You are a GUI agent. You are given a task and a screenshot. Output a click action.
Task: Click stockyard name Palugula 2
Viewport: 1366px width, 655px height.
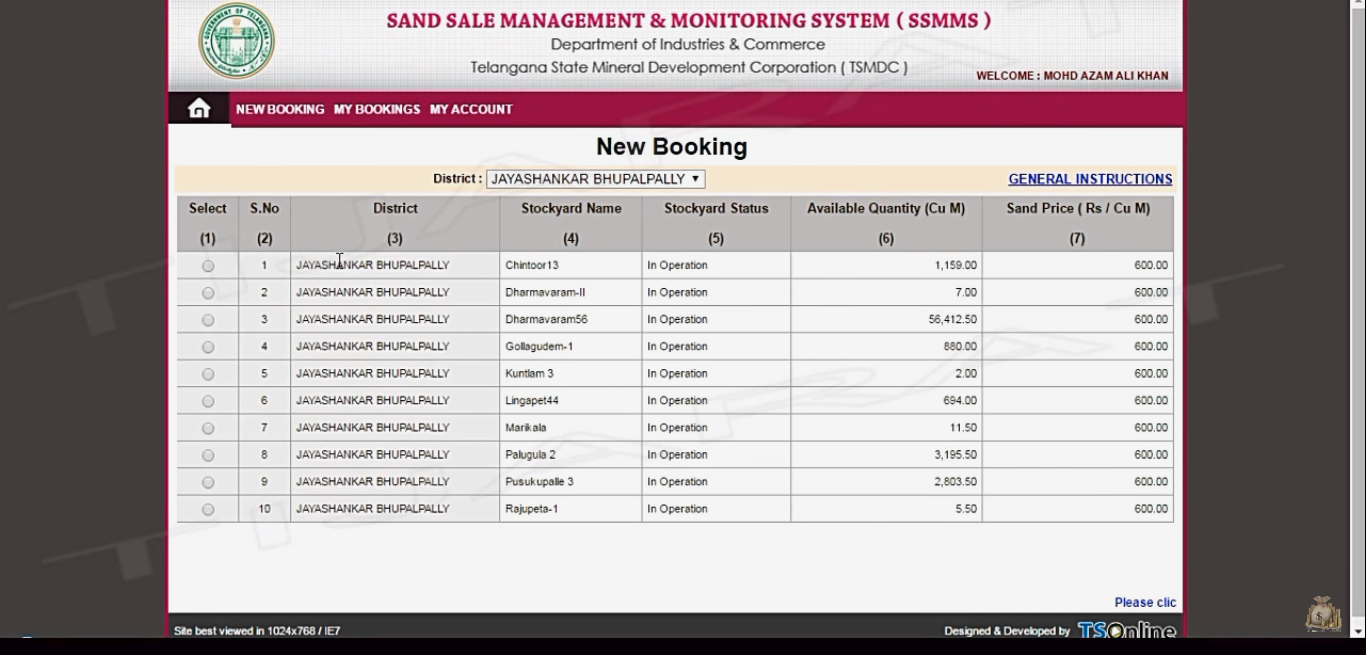coord(530,454)
